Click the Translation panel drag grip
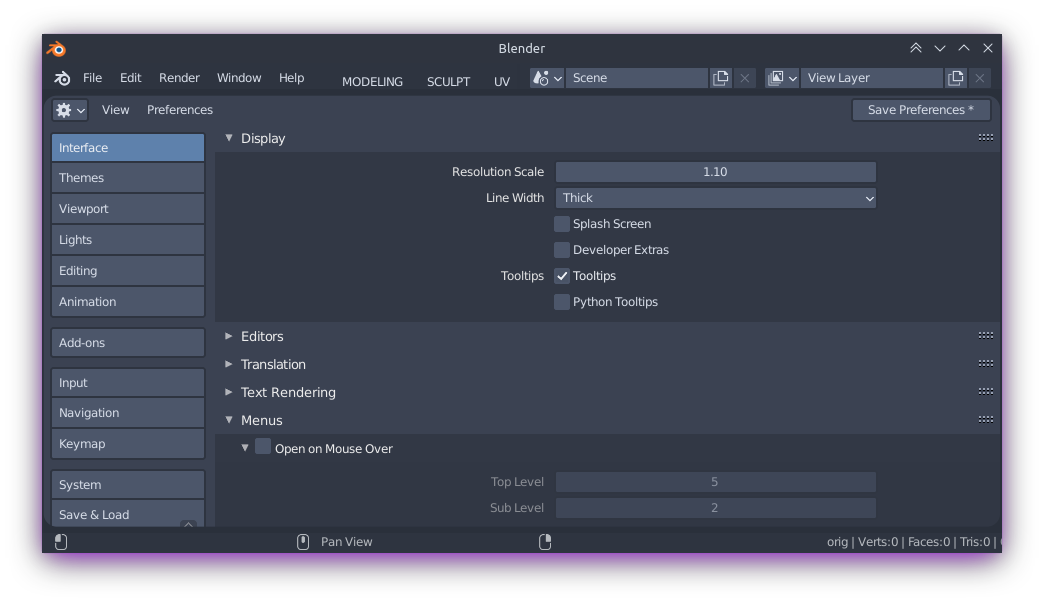Image resolution: width=1044 pixels, height=603 pixels. [x=986, y=363]
